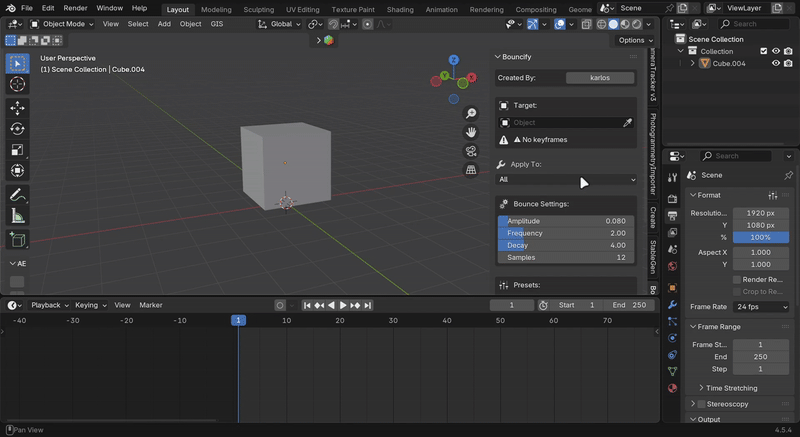Toggle X-ray display mode
This screenshot has height=437, width=800.
pos(587,24)
